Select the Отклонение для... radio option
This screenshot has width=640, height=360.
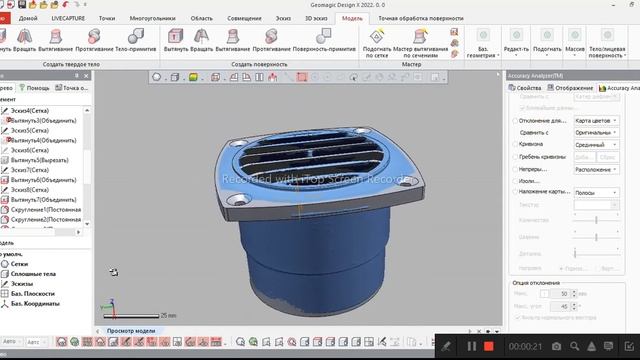(x=515, y=121)
